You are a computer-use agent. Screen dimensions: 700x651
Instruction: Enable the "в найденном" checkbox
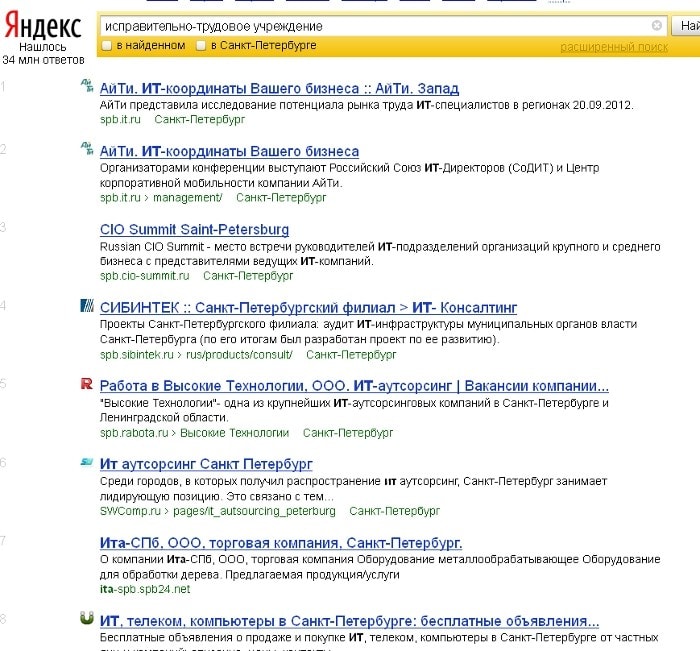[106, 46]
